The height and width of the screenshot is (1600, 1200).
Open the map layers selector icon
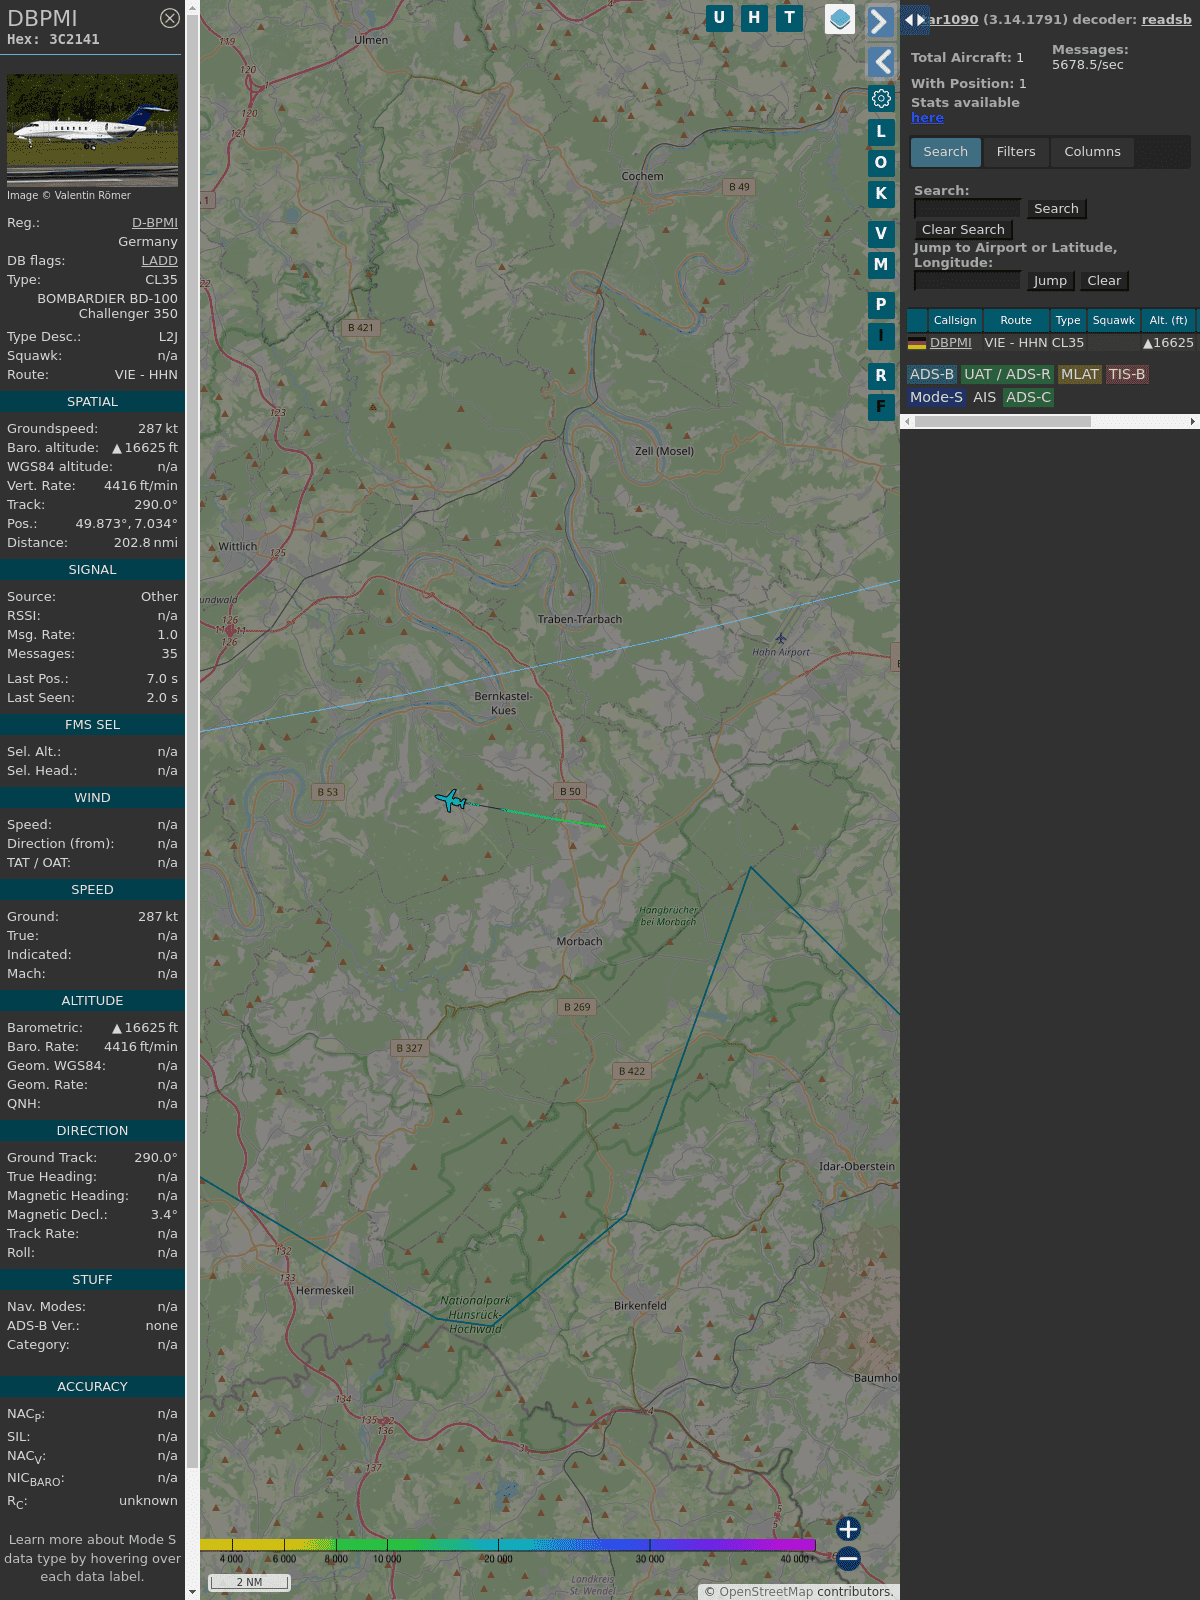[x=840, y=19]
